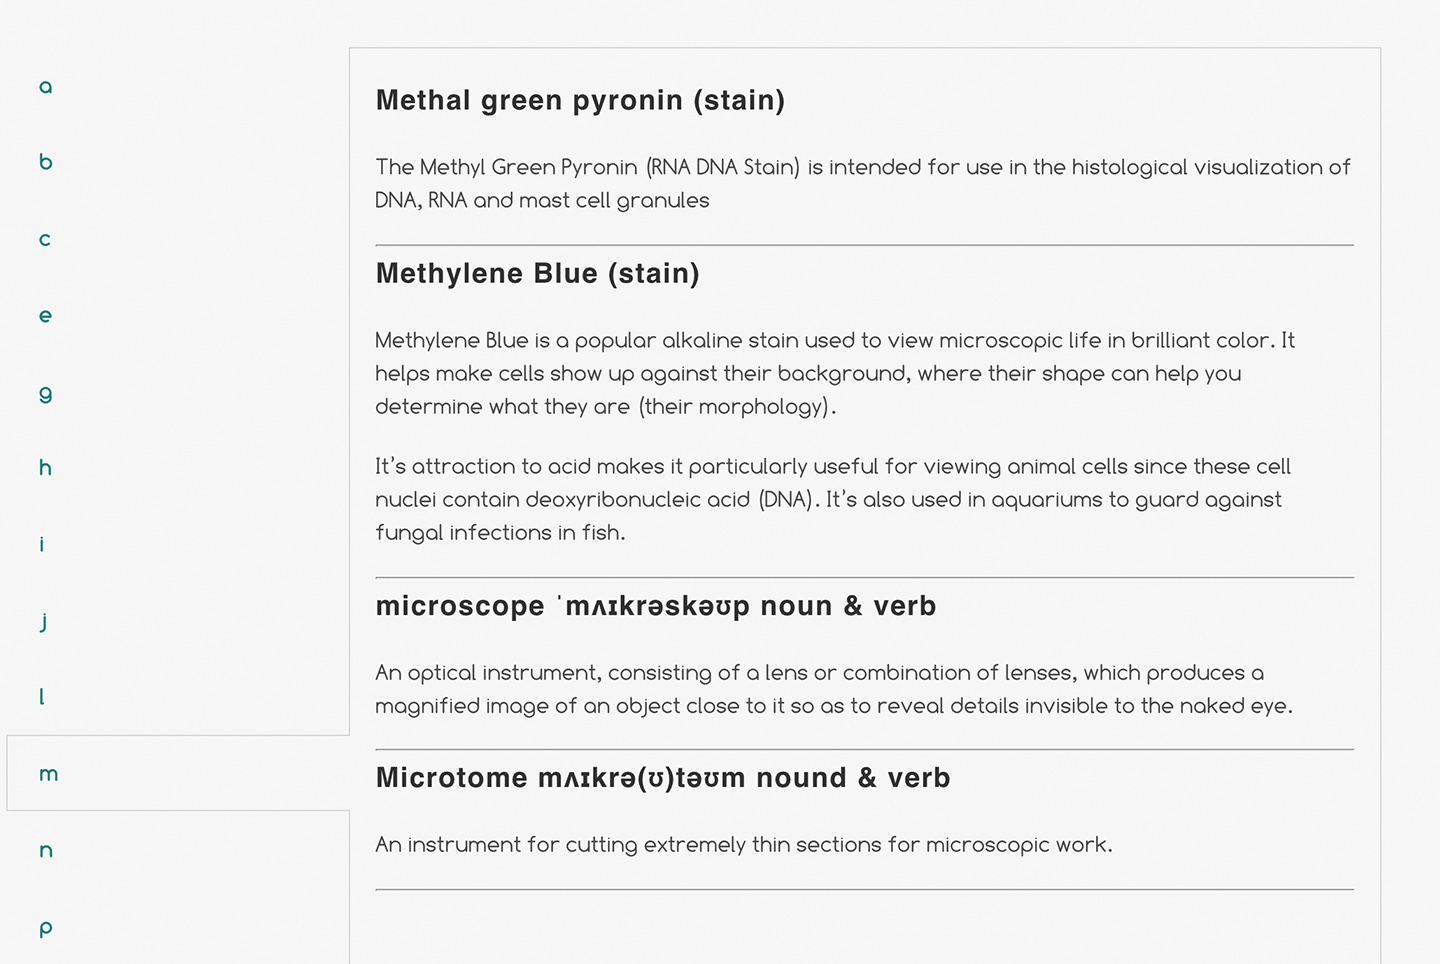This screenshot has width=1440, height=964.
Task: Go to the 'e' glossary section
Action: click(x=45, y=316)
